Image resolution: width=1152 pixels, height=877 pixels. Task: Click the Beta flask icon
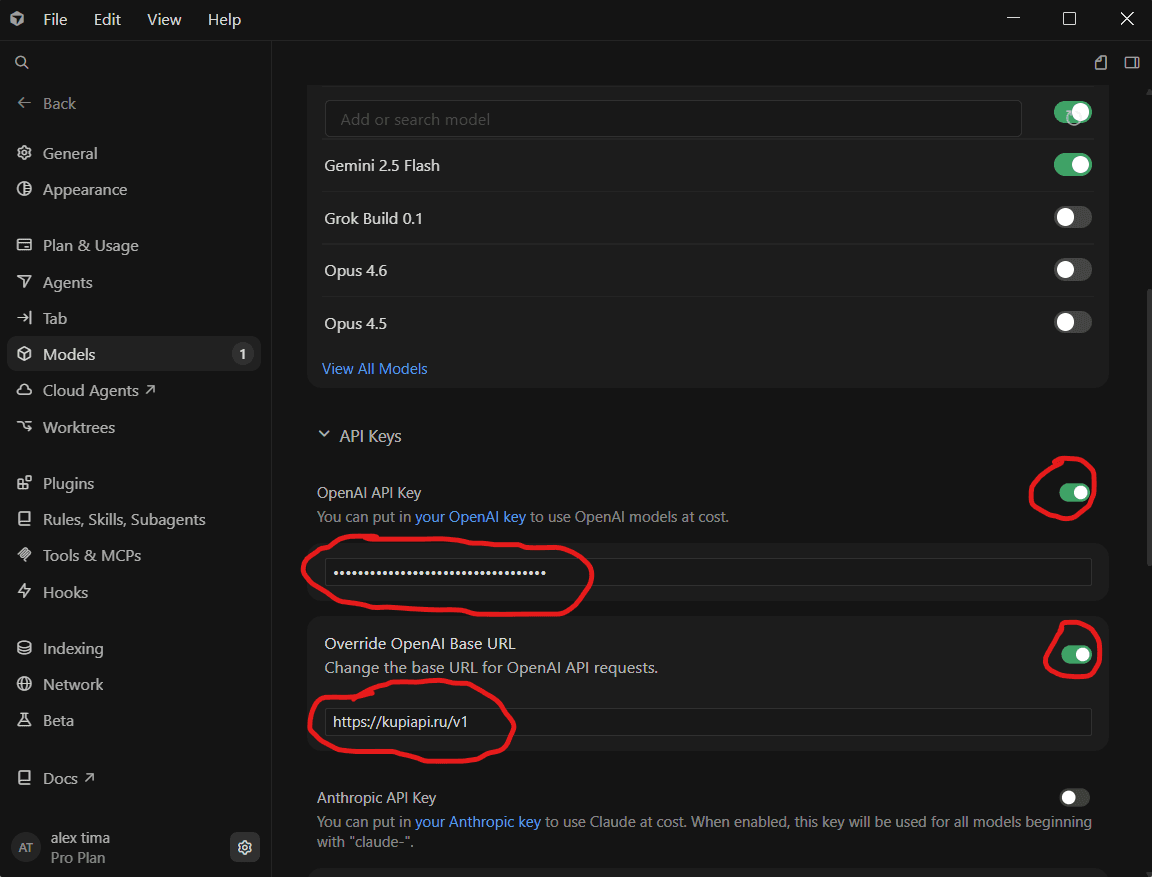[24, 720]
